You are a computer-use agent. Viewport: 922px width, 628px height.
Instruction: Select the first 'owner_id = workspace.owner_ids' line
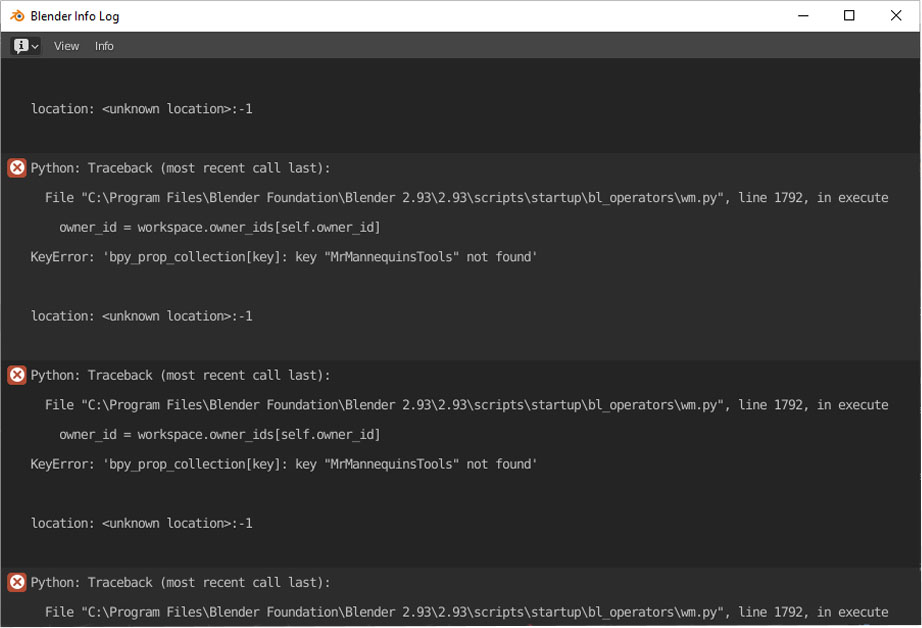[220, 228]
